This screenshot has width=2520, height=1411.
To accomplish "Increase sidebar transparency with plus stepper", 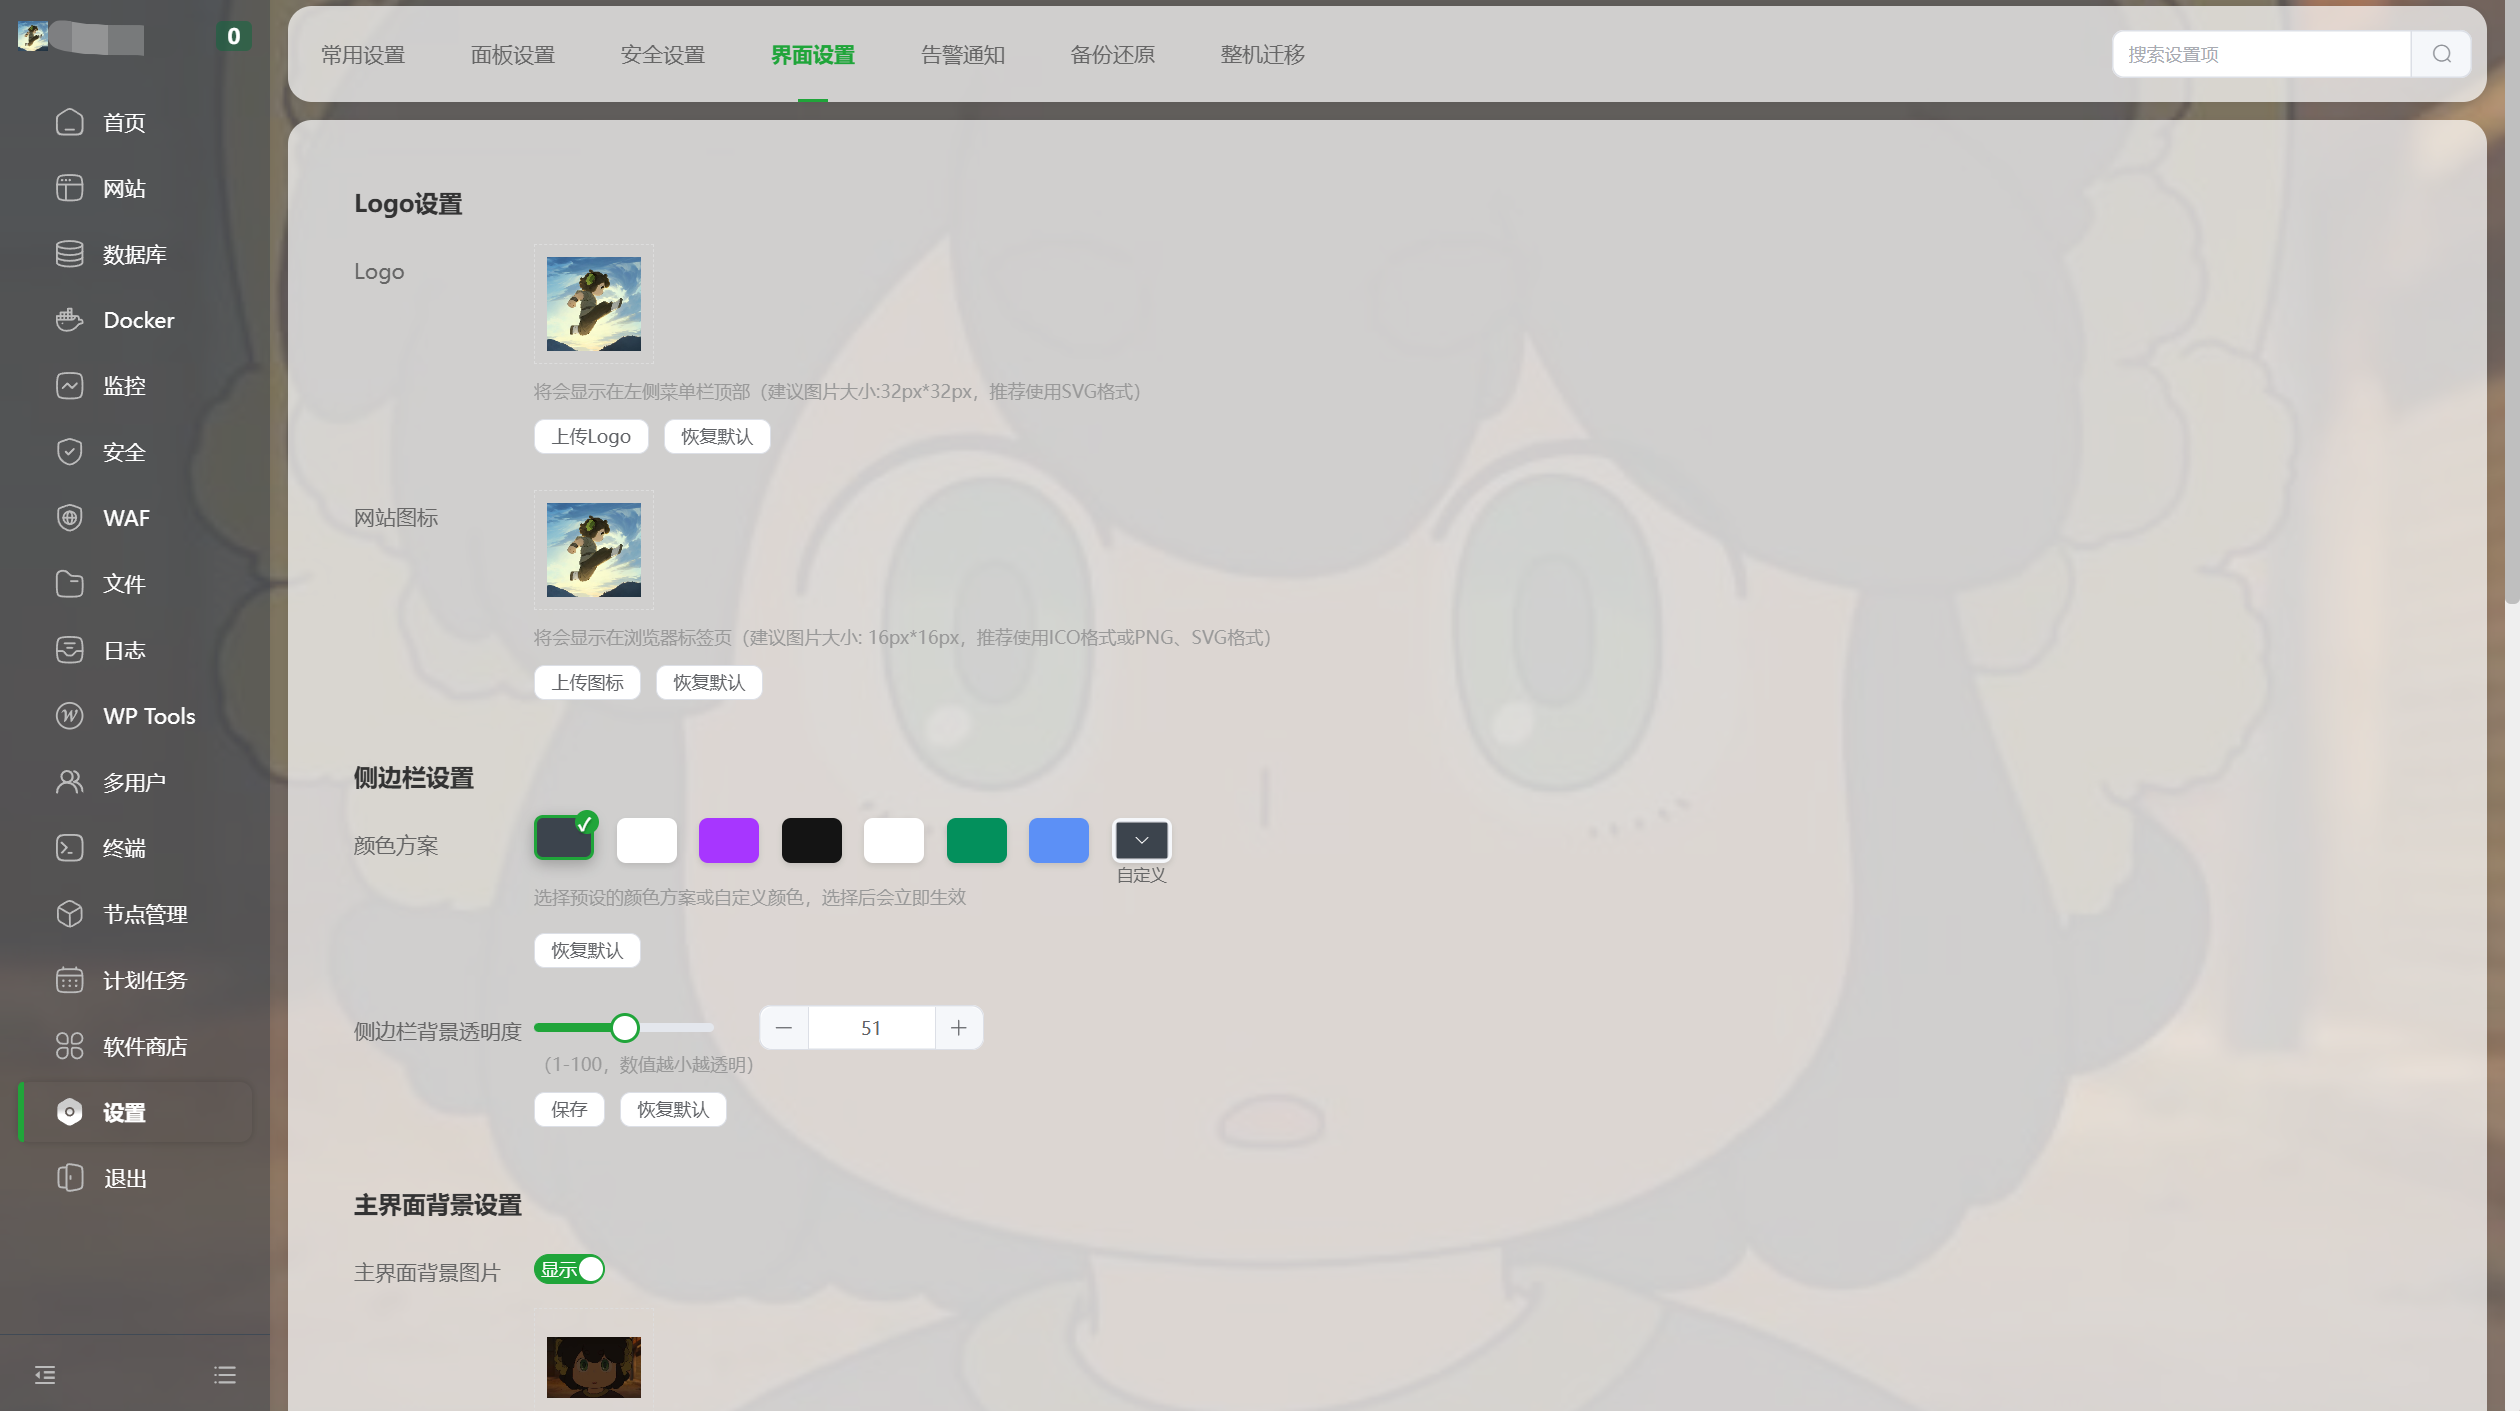I will point(958,1028).
